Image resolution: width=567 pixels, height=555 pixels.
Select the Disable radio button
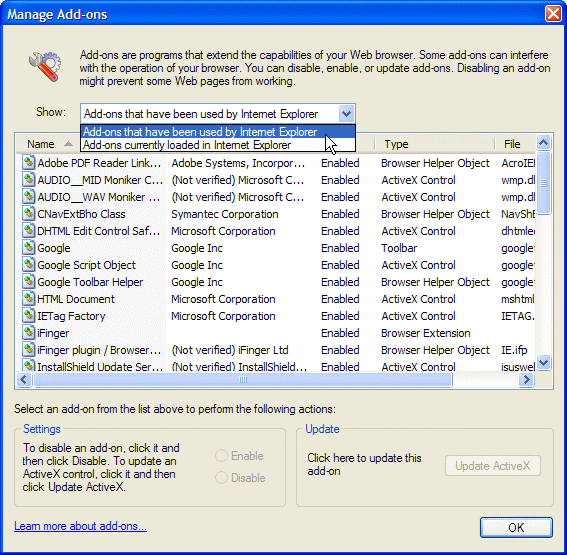point(221,478)
